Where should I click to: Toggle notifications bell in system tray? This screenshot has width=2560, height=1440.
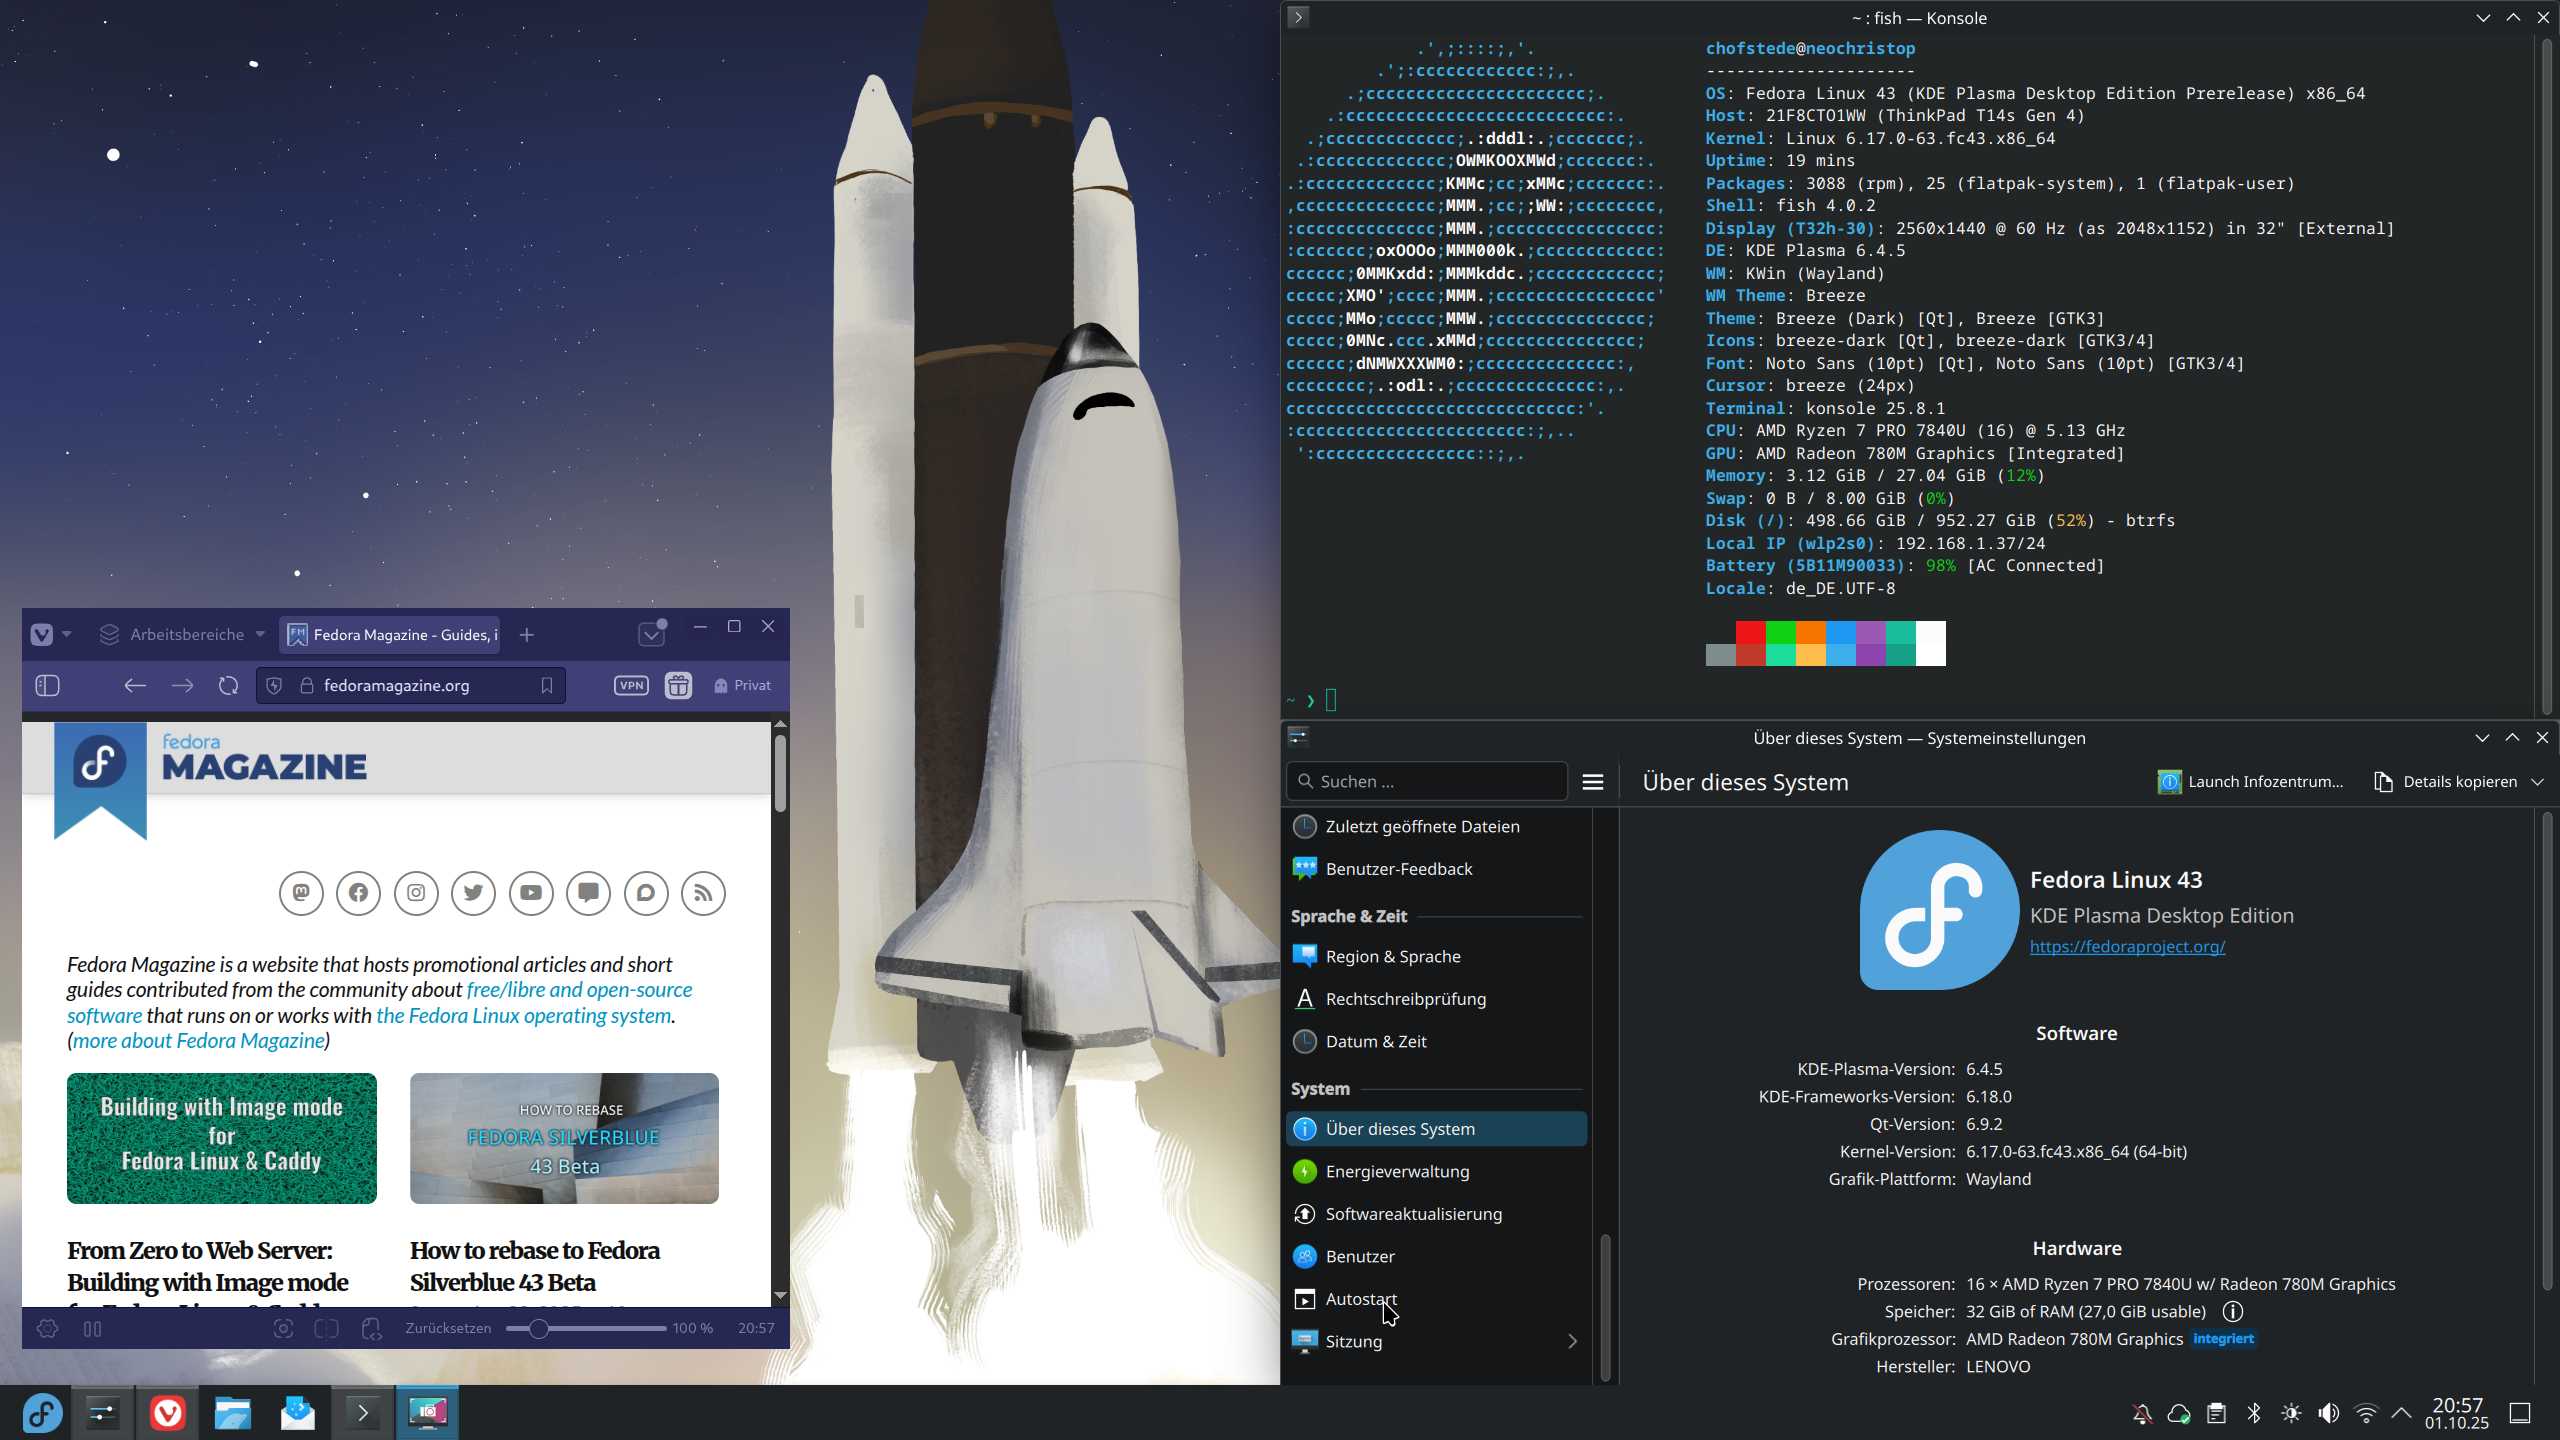coord(2142,1413)
